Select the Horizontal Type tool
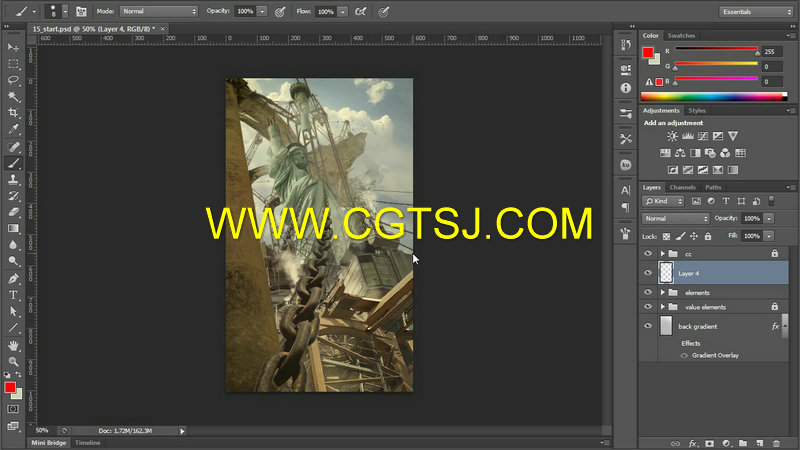The image size is (800, 450). (x=13, y=295)
